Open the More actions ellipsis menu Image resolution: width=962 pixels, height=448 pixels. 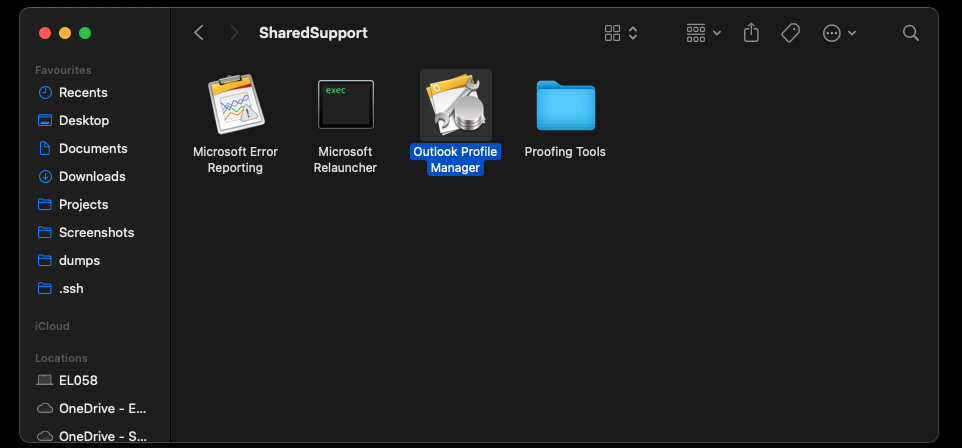[x=838, y=33]
